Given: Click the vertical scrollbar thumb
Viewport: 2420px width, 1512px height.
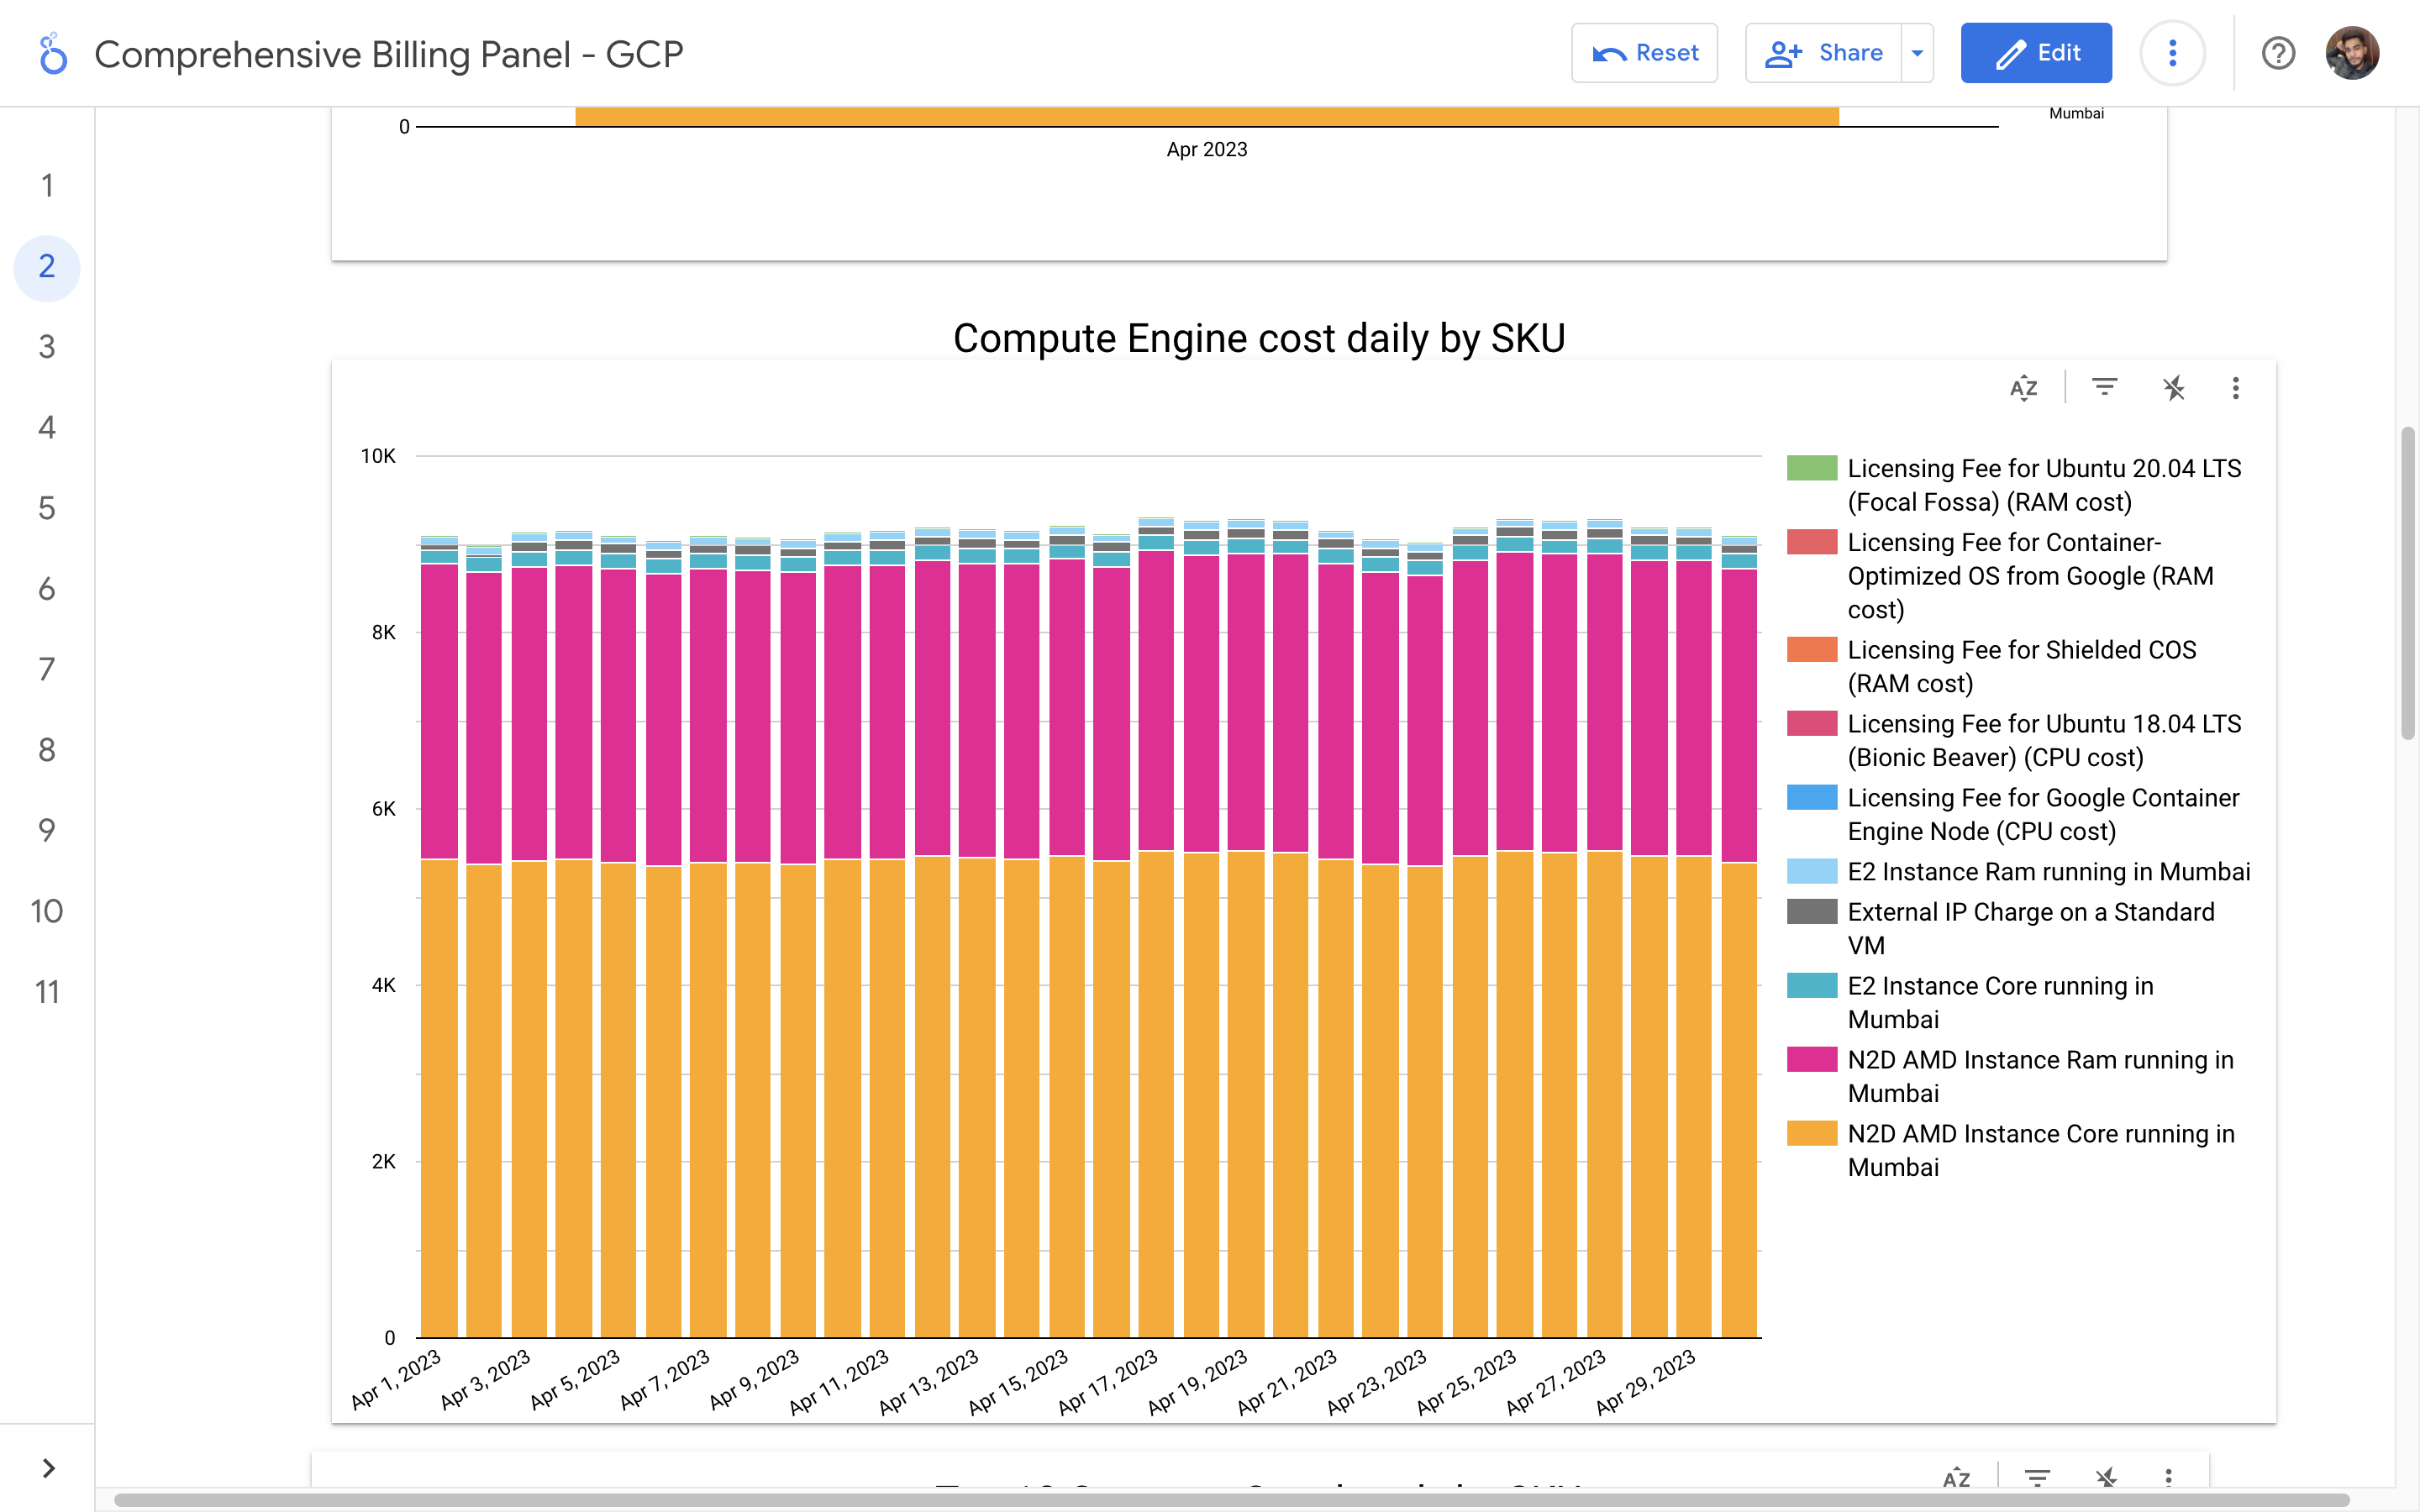Looking at the screenshot, I should (x=2407, y=583).
